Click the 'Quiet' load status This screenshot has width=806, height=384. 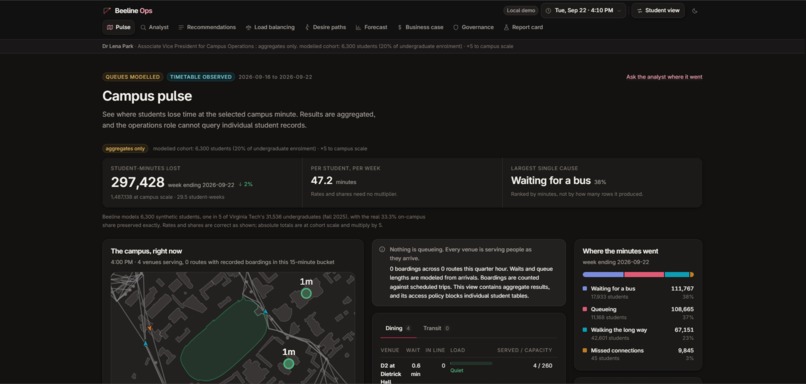pos(456,370)
